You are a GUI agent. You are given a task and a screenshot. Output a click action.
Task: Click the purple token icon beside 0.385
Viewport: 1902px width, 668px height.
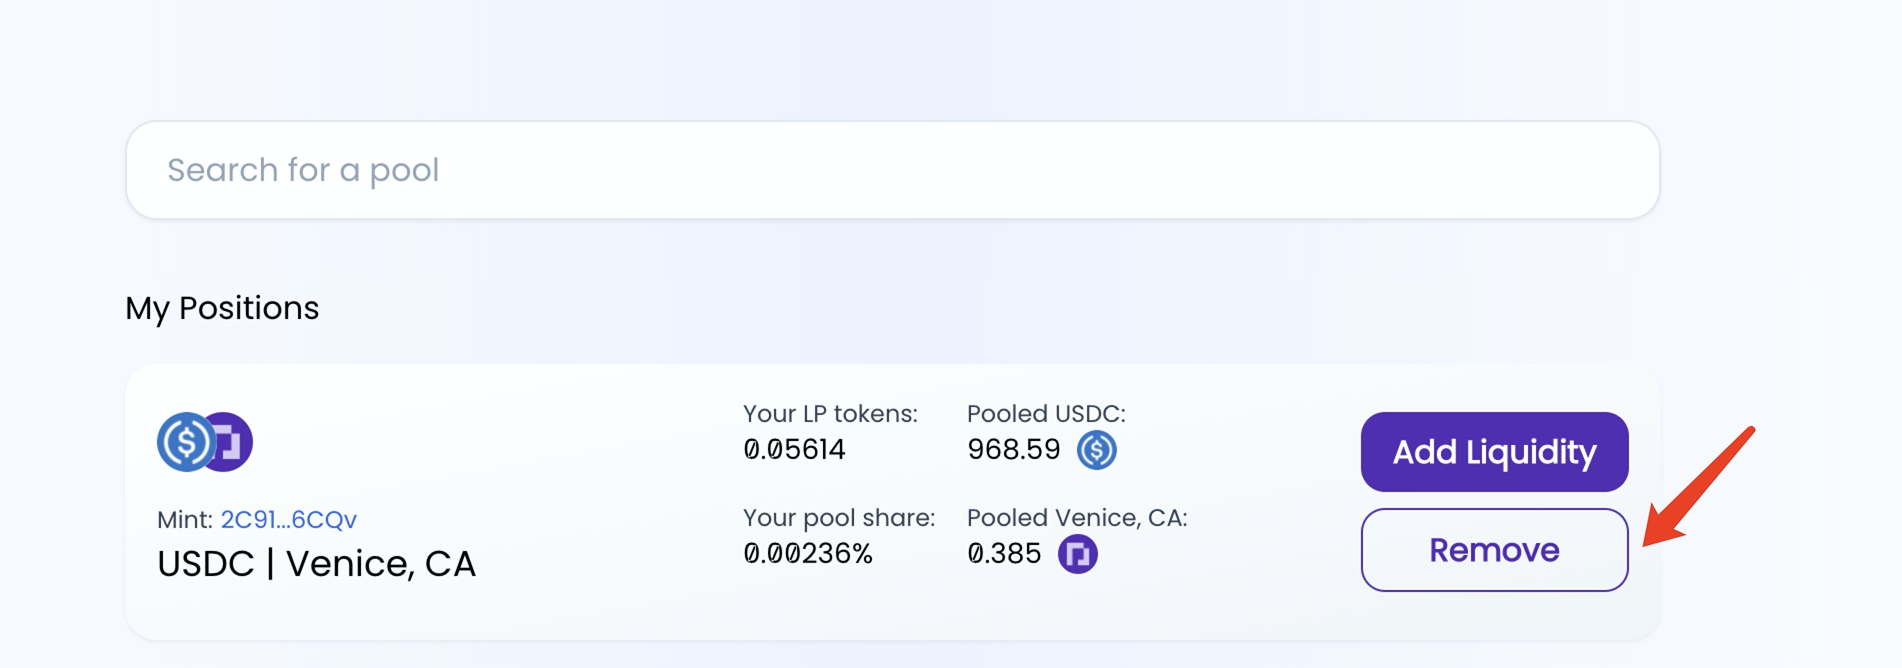[1077, 554]
